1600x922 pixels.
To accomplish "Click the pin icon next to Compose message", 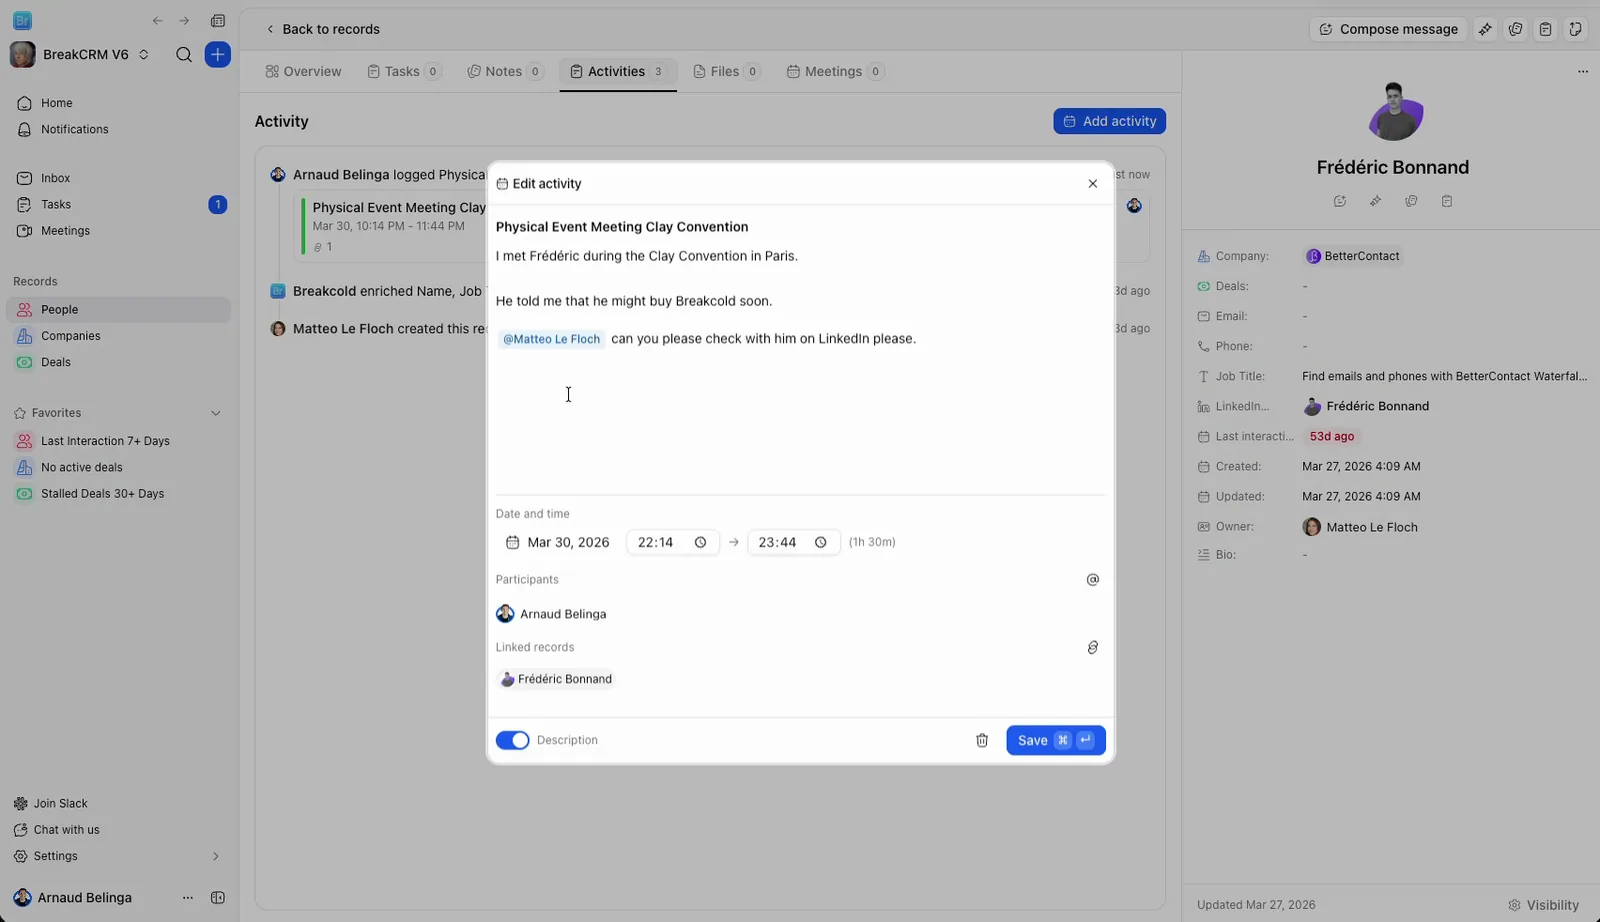I will (1485, 29).
